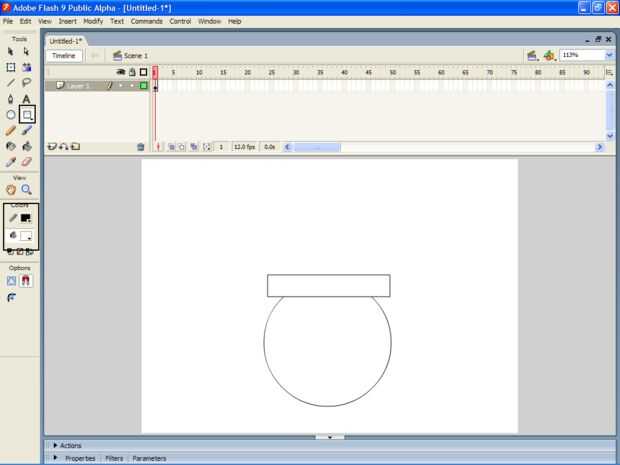Image resolution: width=620 pixels, height=465 pixels.
Task: Select the Pen tool
Action: tap(11, 99)
